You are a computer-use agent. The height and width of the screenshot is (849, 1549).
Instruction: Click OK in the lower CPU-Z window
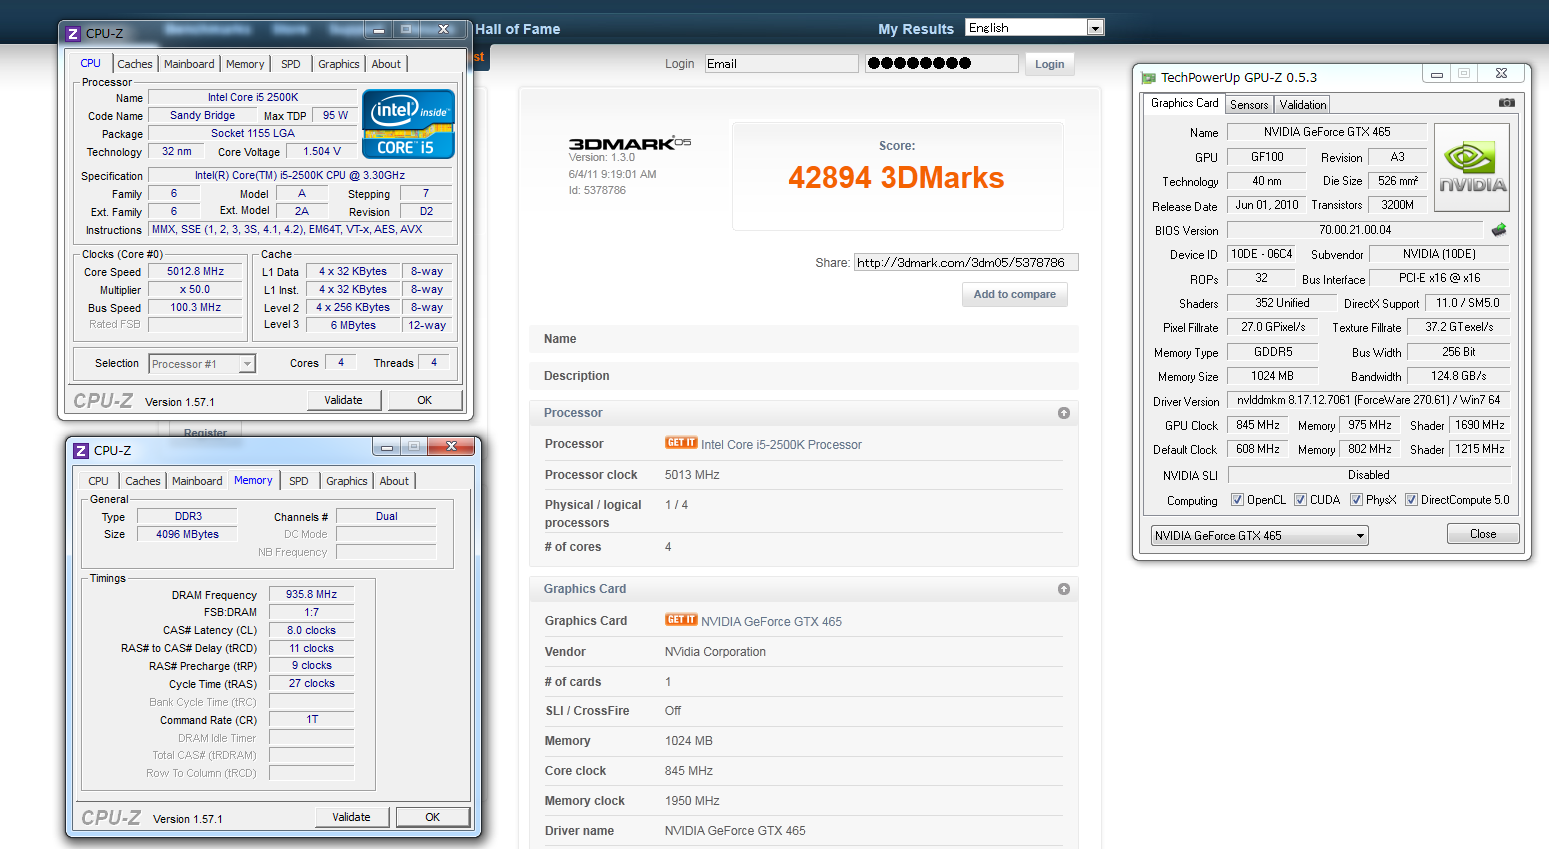tap(433, 817)
